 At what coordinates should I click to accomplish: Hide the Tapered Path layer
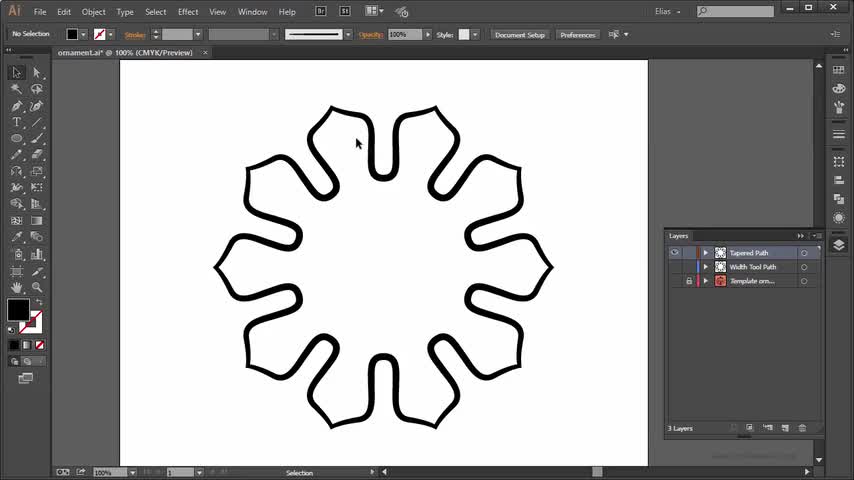[x=674, y=252]
